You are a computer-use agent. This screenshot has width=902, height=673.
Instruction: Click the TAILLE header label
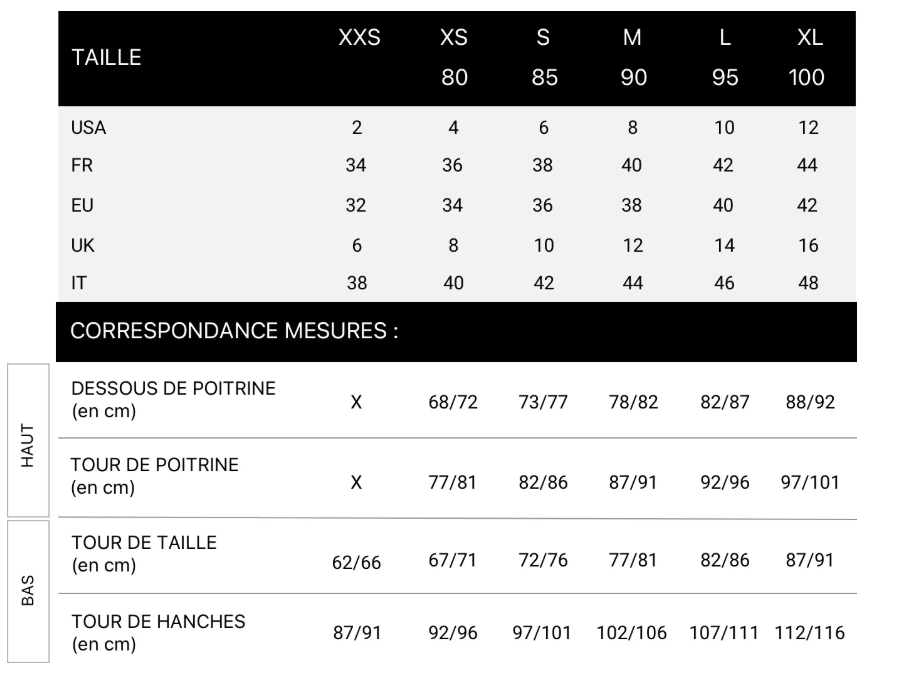coord(107,58)
